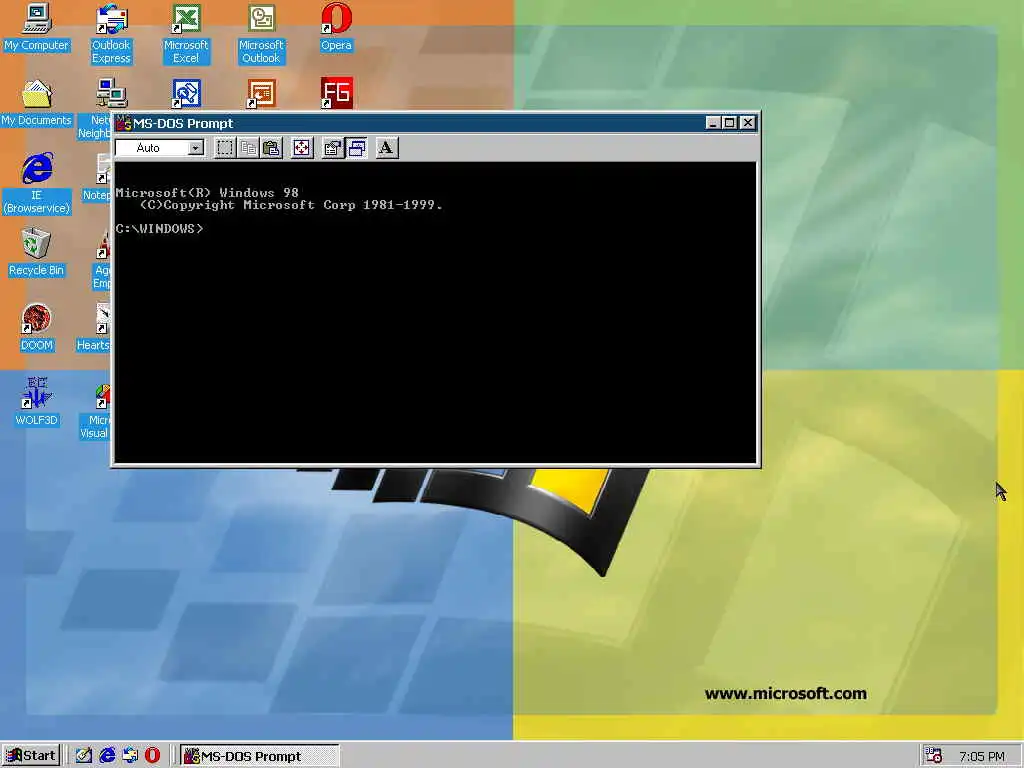Image resolution: width=1024 pixels, height=768 pixels.
Task: Select the red FG desktop shortcut
Action: click(x=337, y=93)
